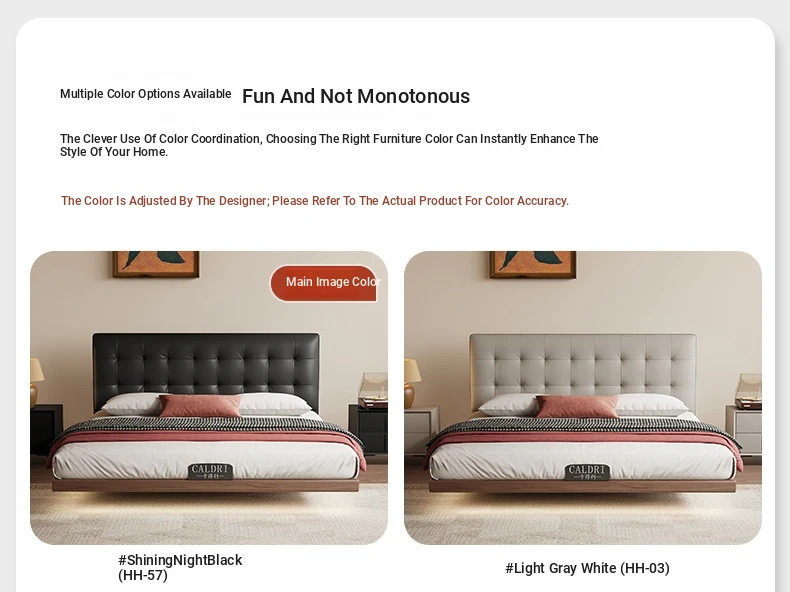The width and height of the screenshot is (790, 592).
Task: Click the table lamp beside gray bed
Action: tap(412, 383)
